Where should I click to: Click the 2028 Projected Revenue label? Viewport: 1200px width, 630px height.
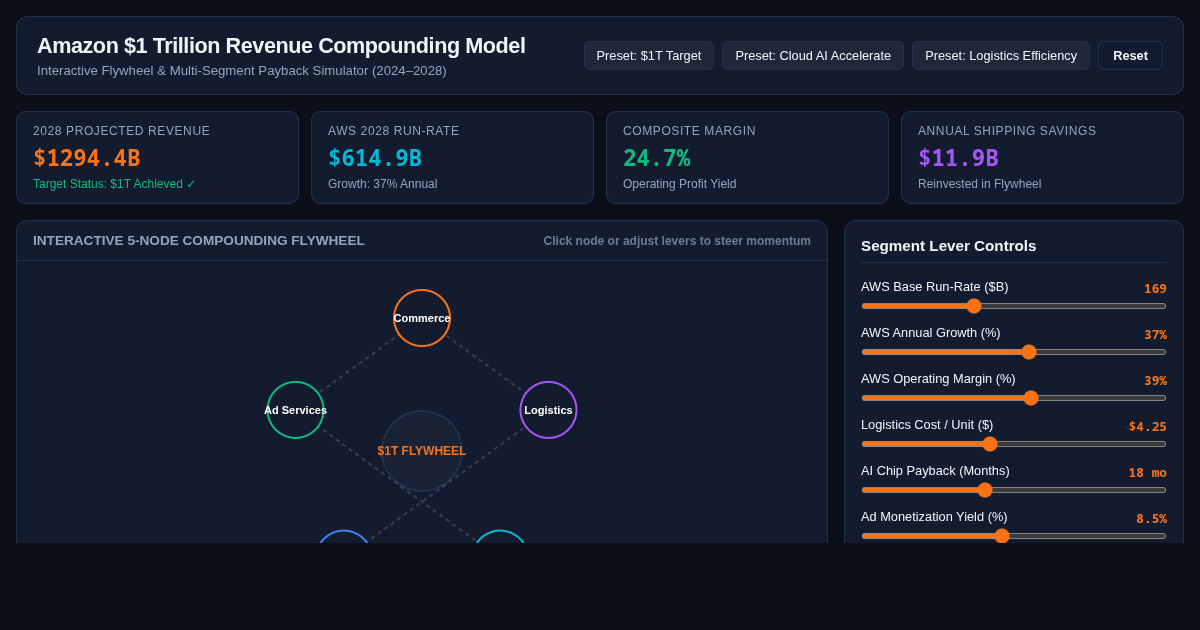[122, 131]
